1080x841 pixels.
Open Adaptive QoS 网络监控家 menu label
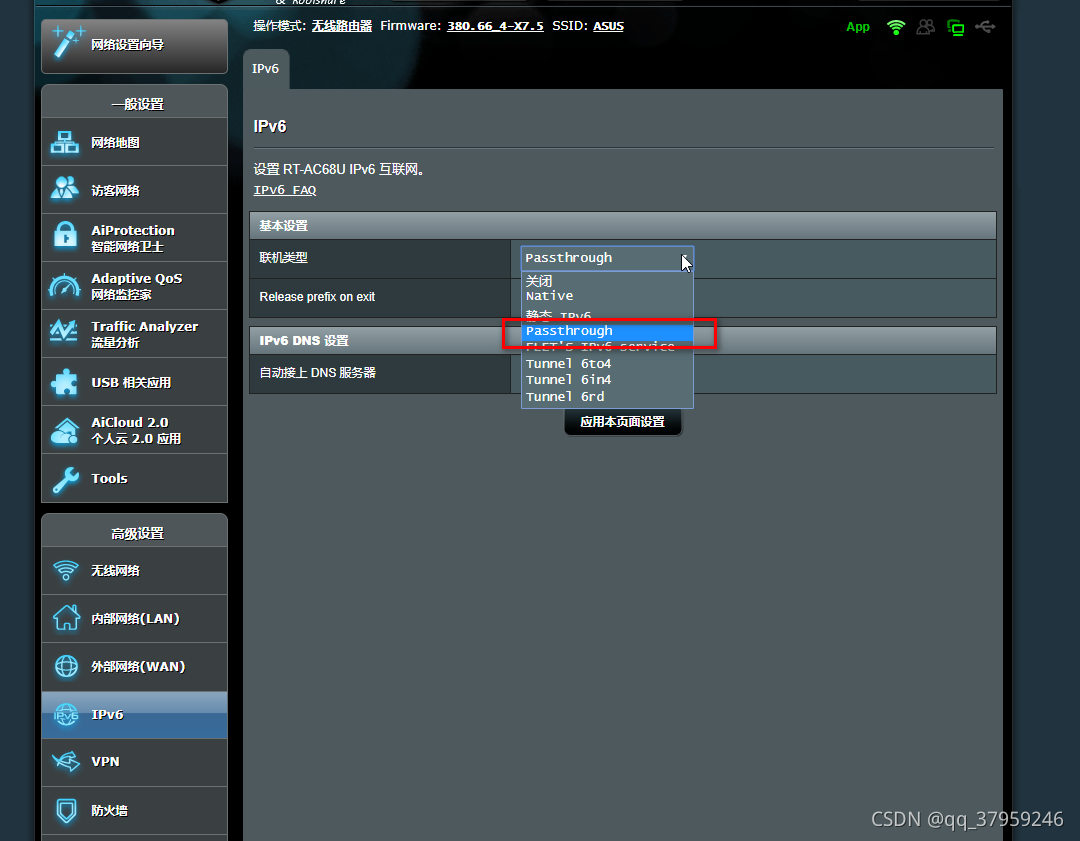pos(136,286)
